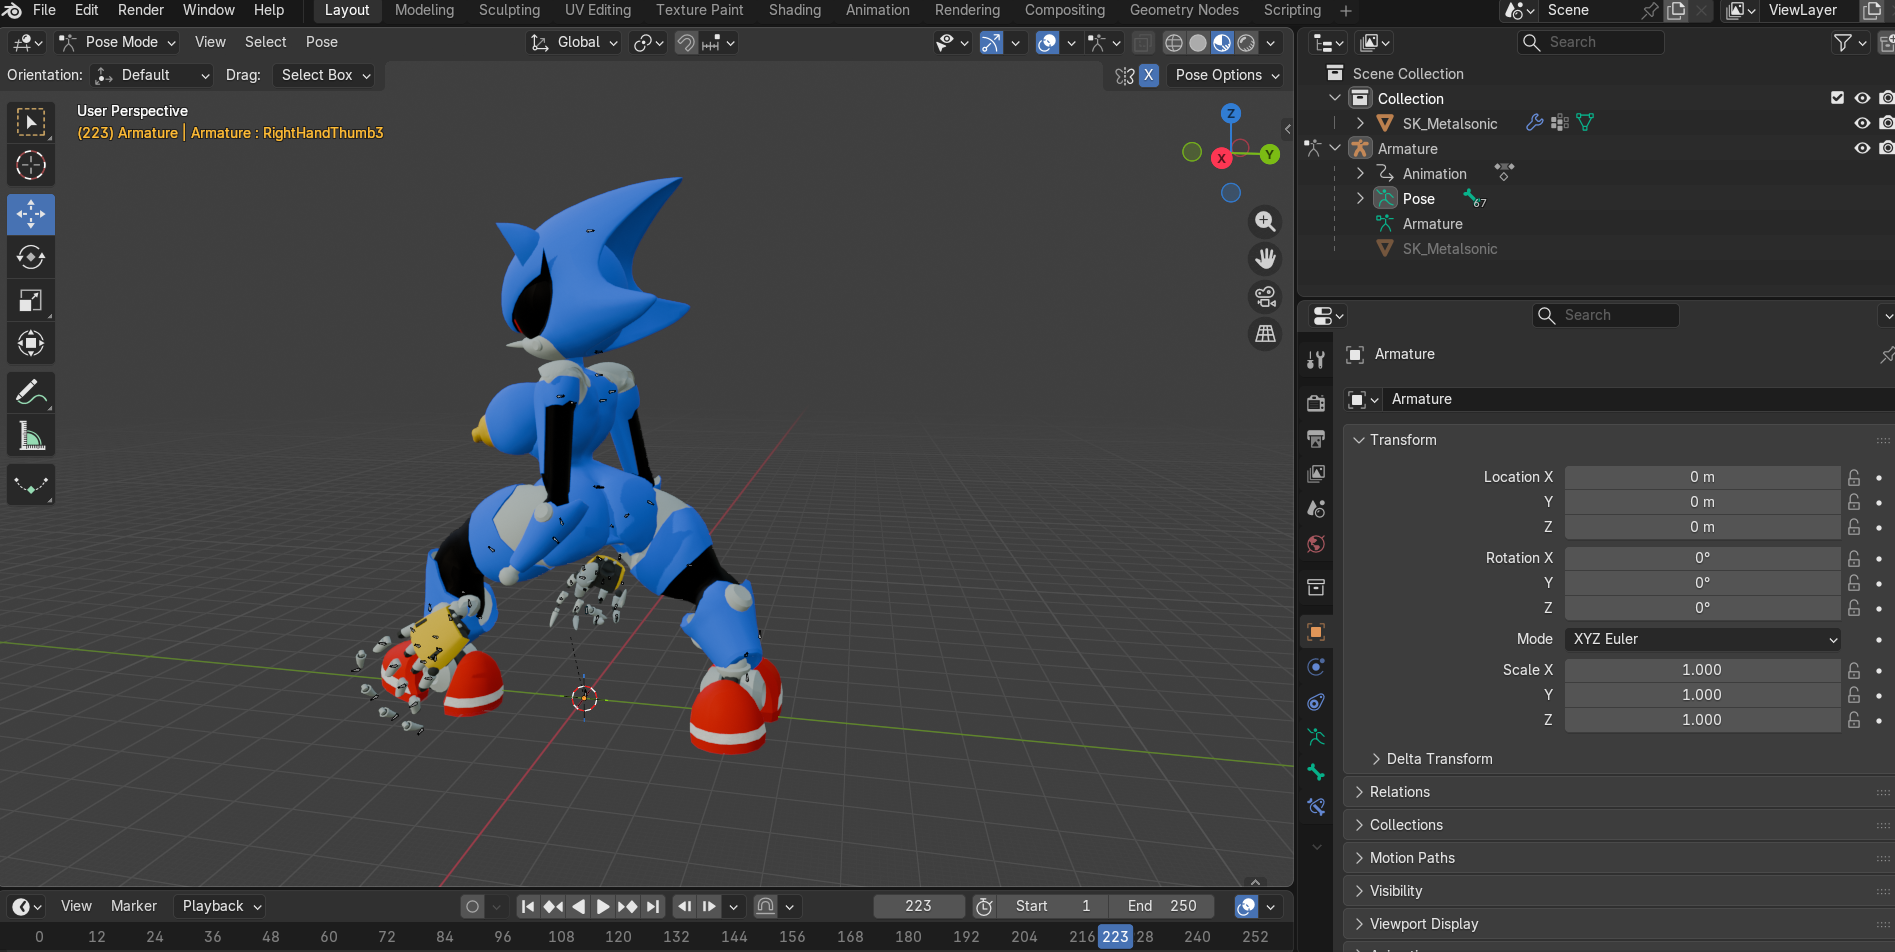Hide the Collection in viewport via eye icon
The width and height of the screenshot is (1895, 952).
[1862, 98]
